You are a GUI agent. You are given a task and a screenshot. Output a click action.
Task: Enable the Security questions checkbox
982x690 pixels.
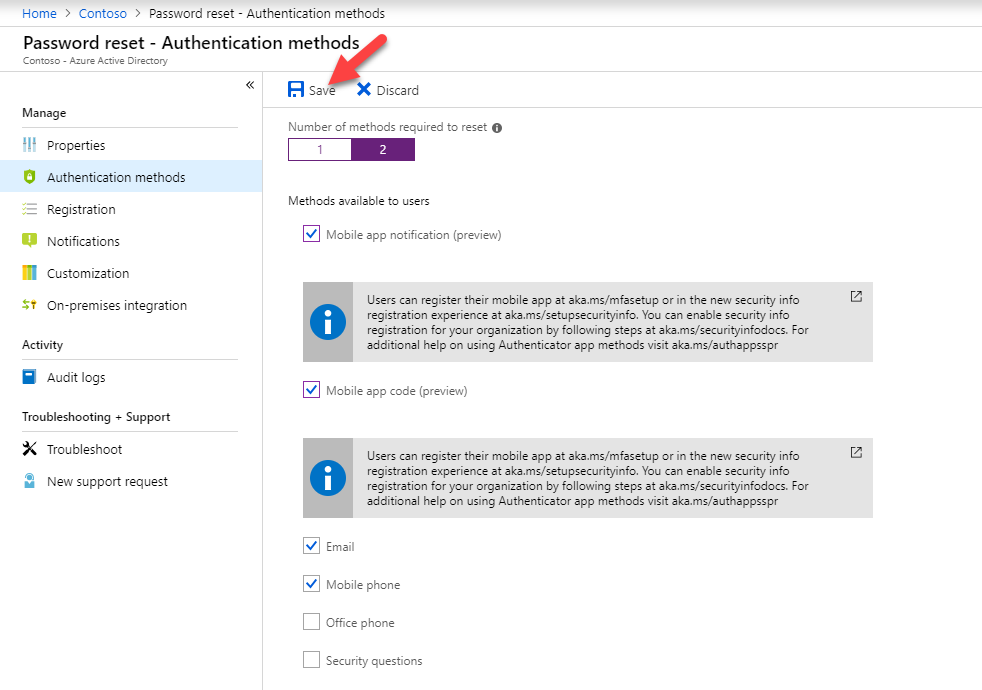311,660
